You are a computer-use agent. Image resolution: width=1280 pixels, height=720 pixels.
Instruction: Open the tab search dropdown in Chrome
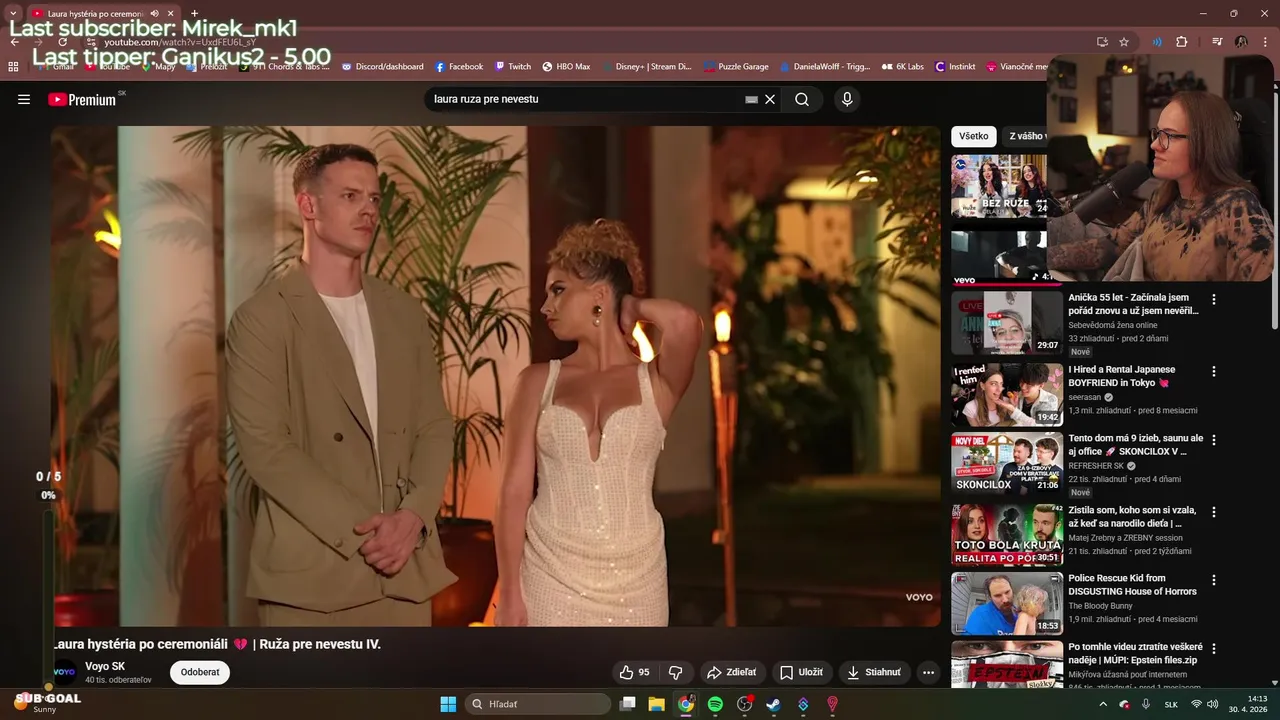coord(13,13)
